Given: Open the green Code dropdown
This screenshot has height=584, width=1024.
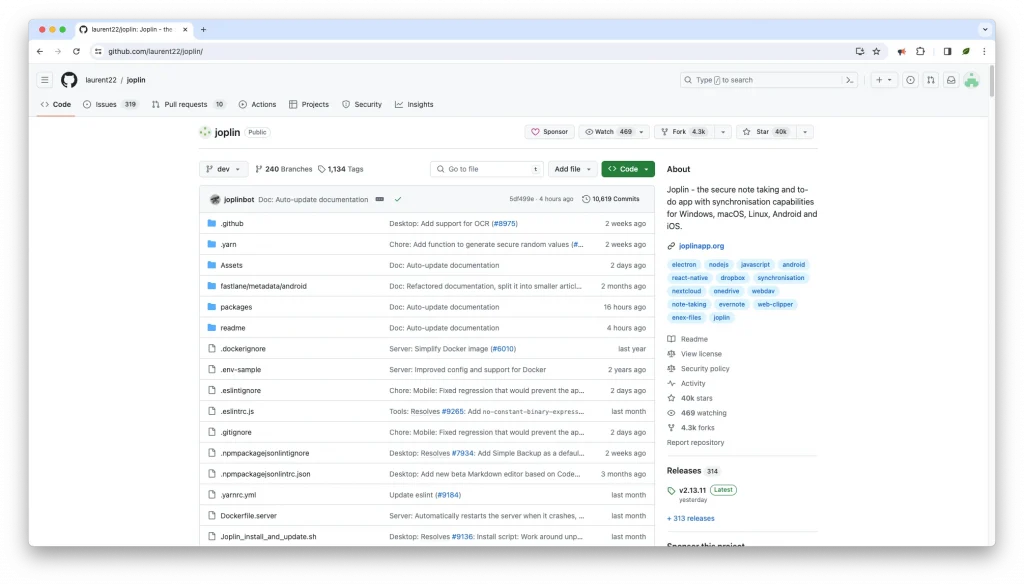Looking at the screenshot, I should pyautogui.click(x=628, y=169).
